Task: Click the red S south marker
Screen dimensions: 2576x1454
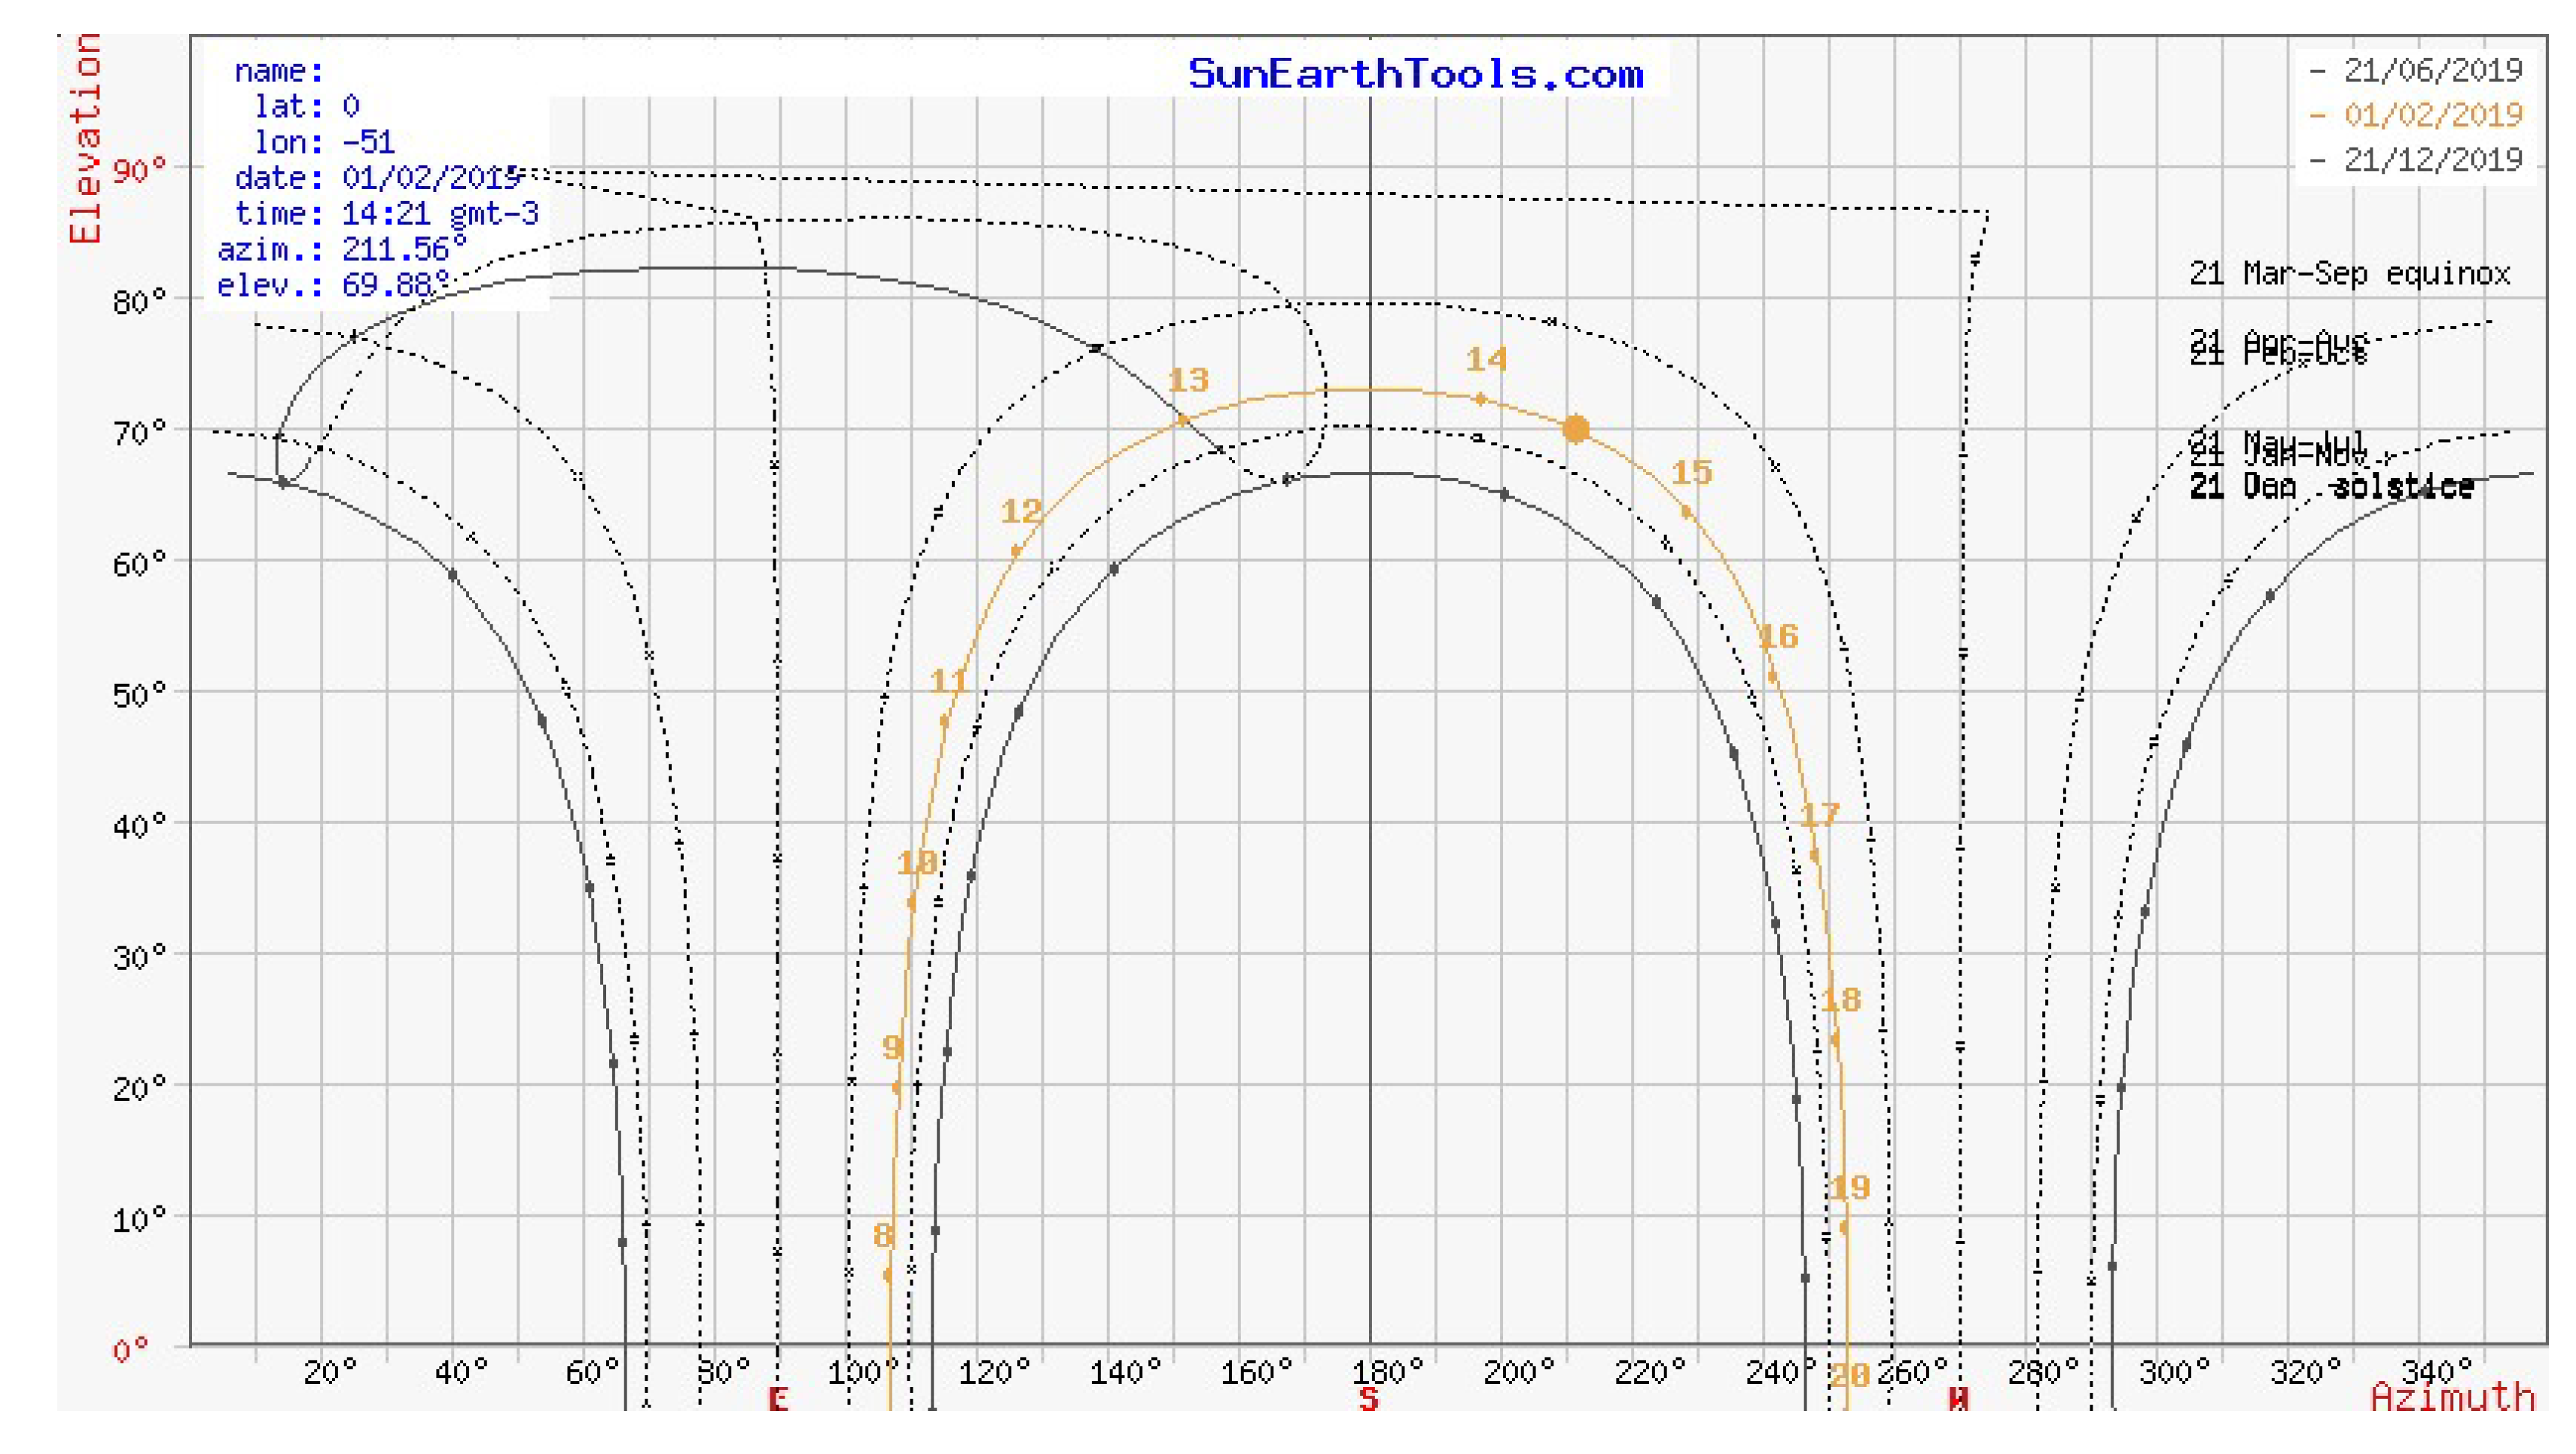Action: tap(1368, 1398)
